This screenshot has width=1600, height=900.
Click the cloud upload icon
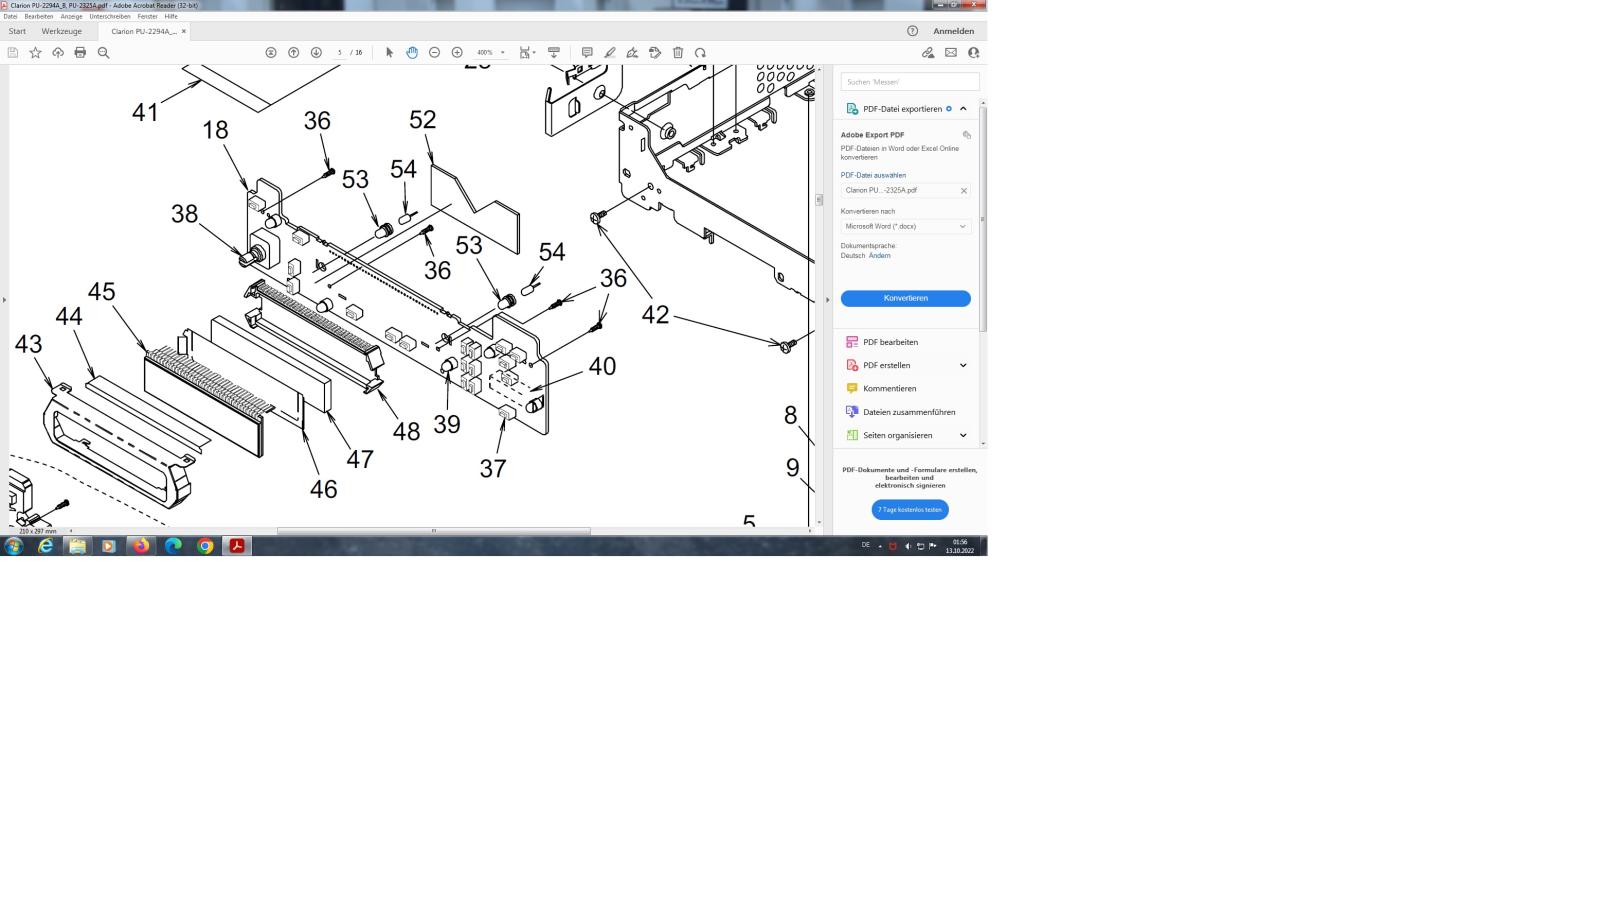[58, 52]
